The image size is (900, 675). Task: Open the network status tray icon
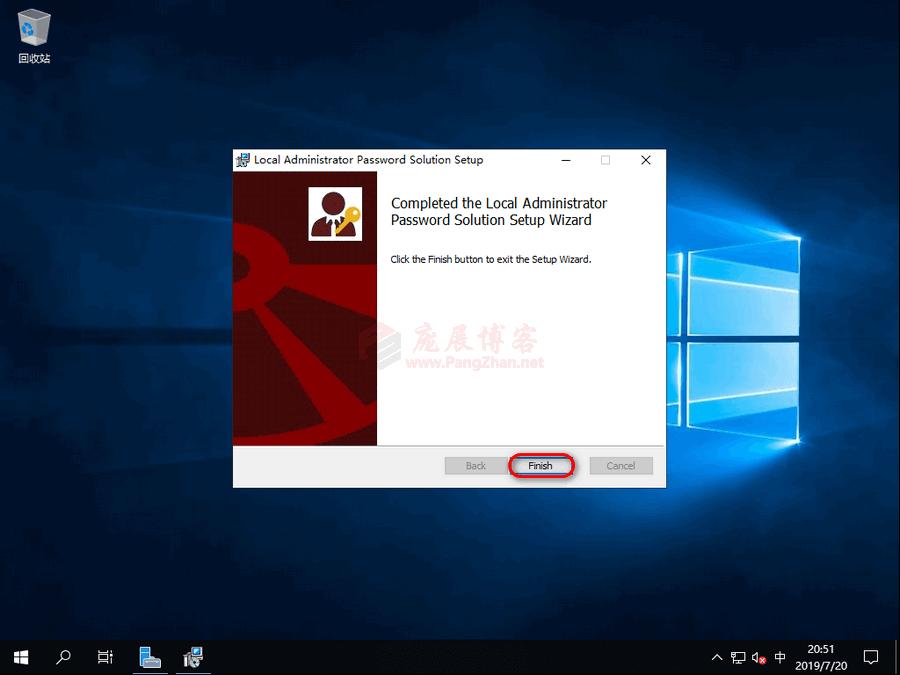(739, 657)
